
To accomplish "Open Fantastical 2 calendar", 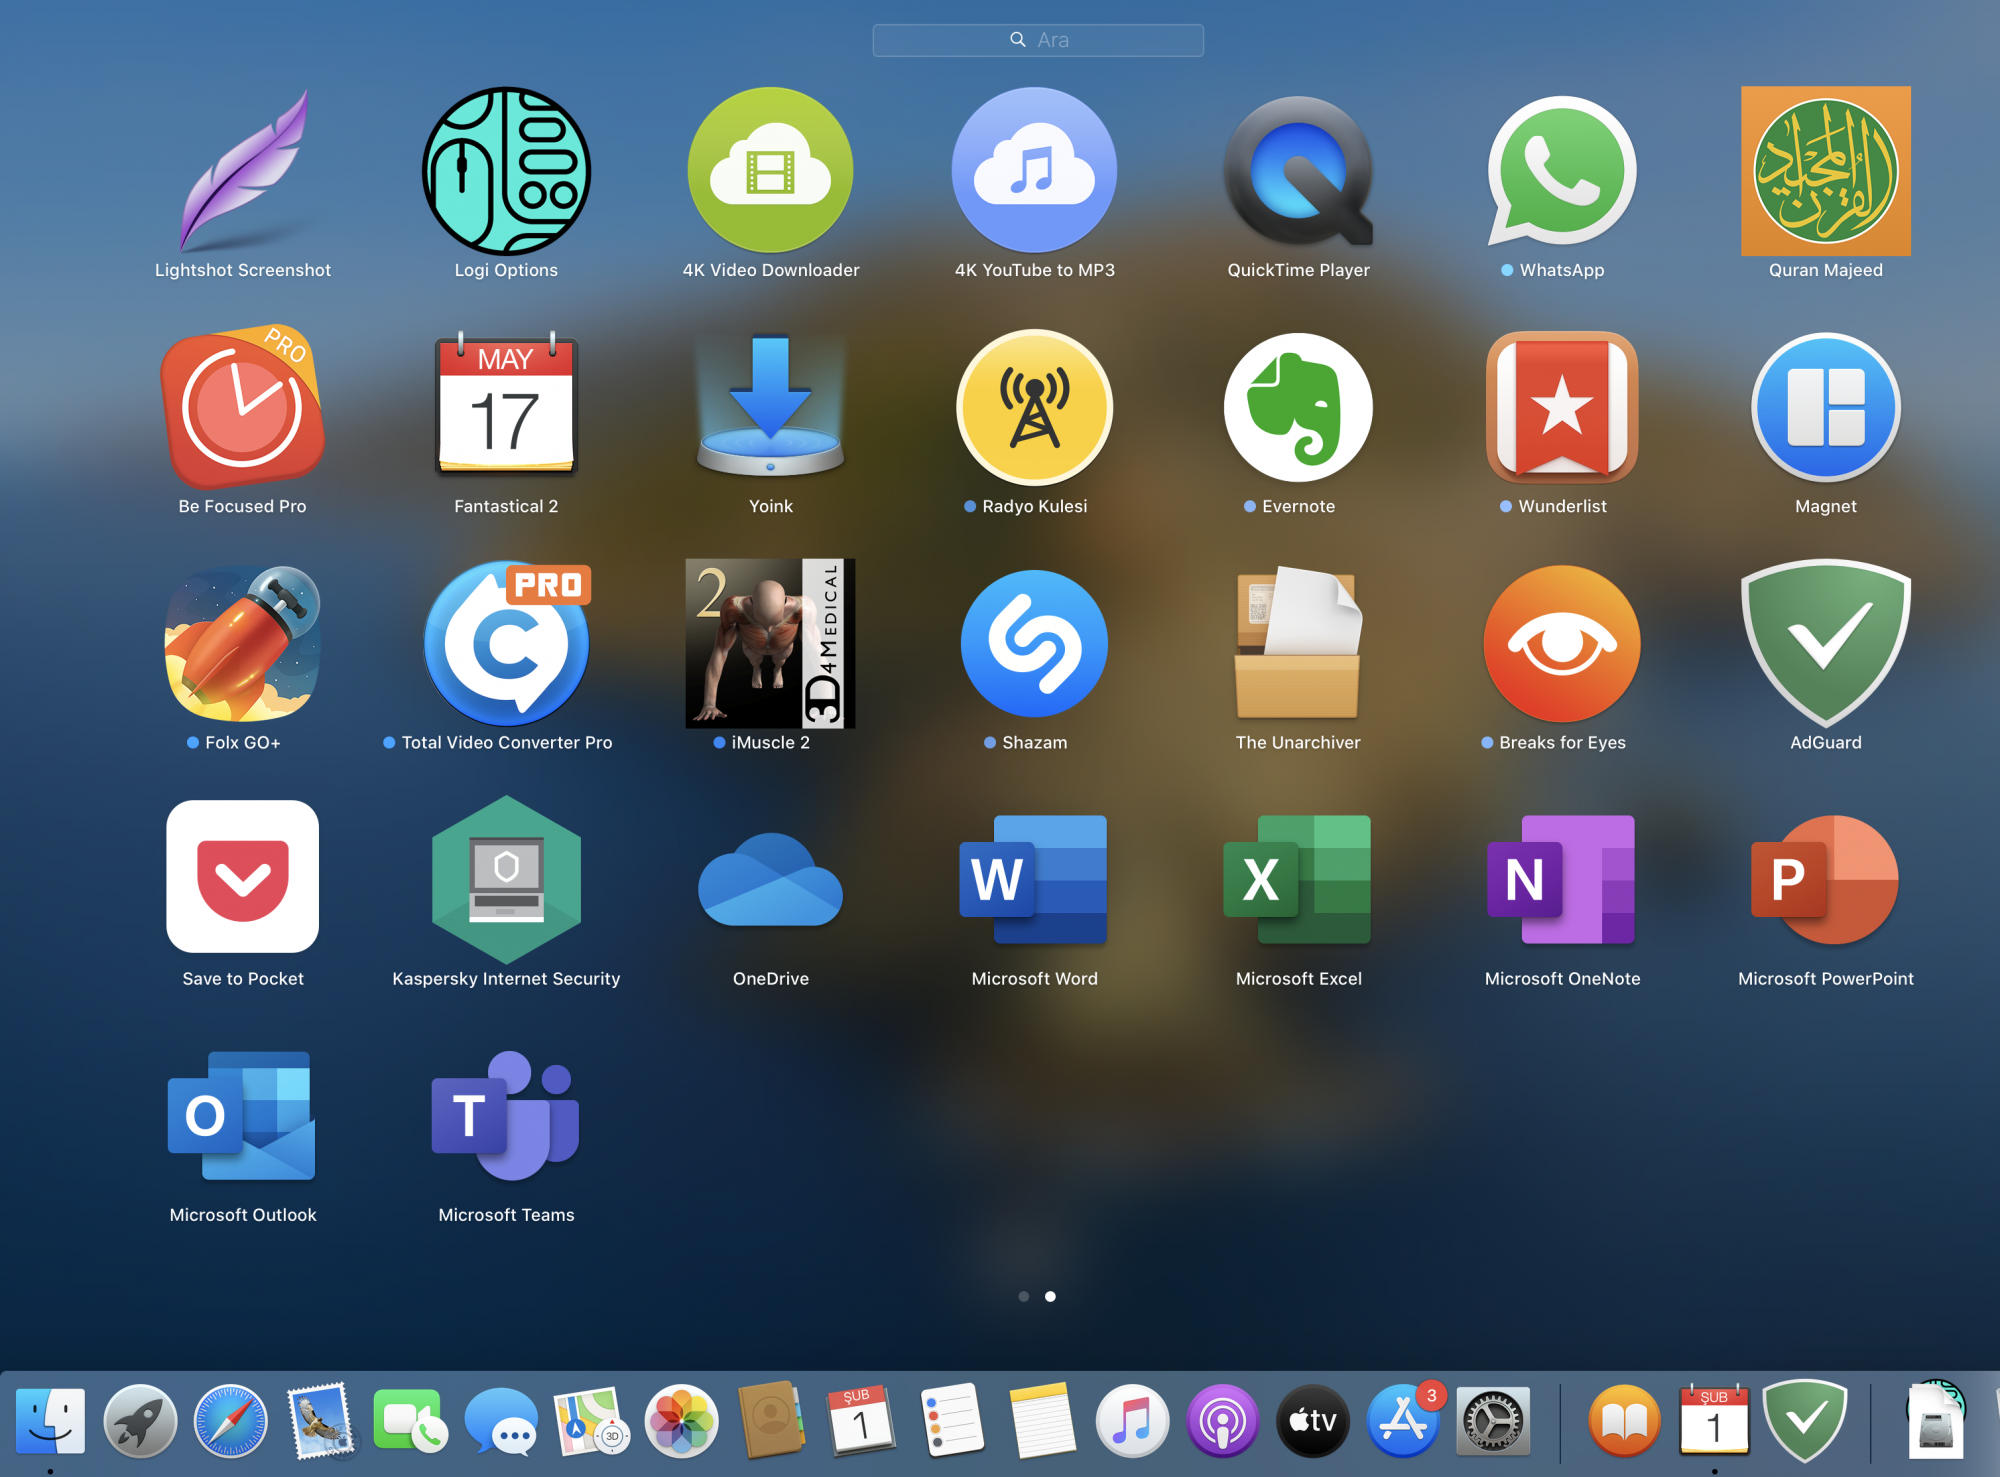I will [506, 406].
